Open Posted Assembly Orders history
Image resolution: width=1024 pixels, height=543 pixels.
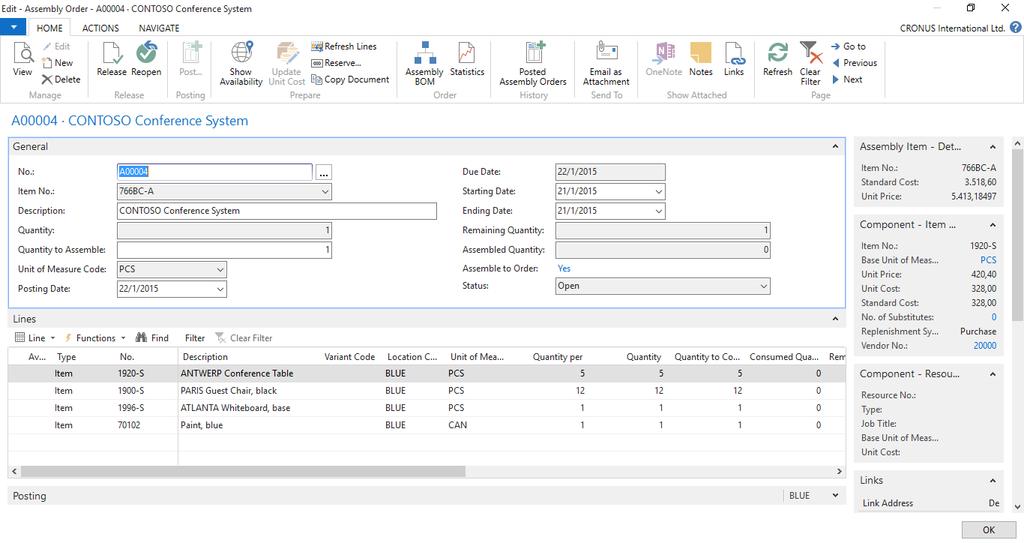click(x=533, y=64)
